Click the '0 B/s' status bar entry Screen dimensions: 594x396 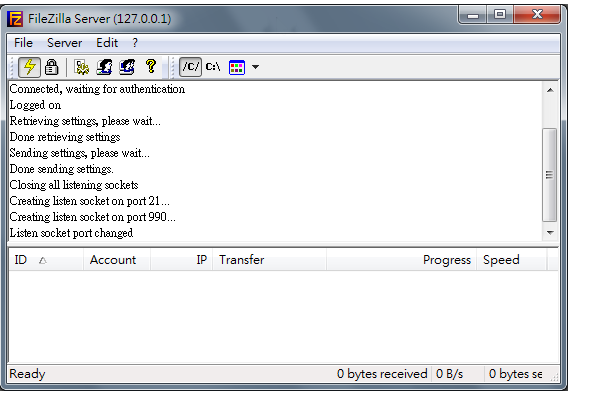point(449,374)
